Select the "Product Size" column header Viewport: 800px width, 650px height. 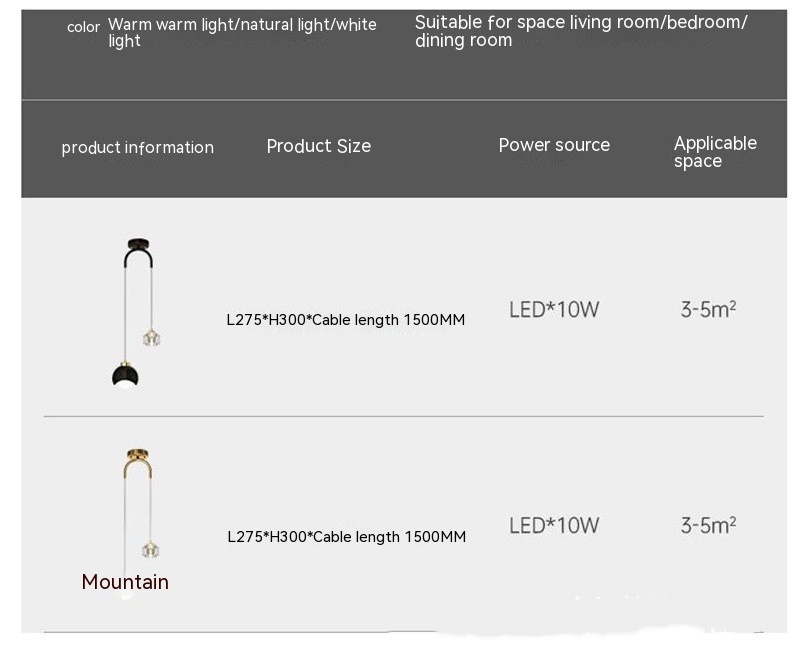318,146
